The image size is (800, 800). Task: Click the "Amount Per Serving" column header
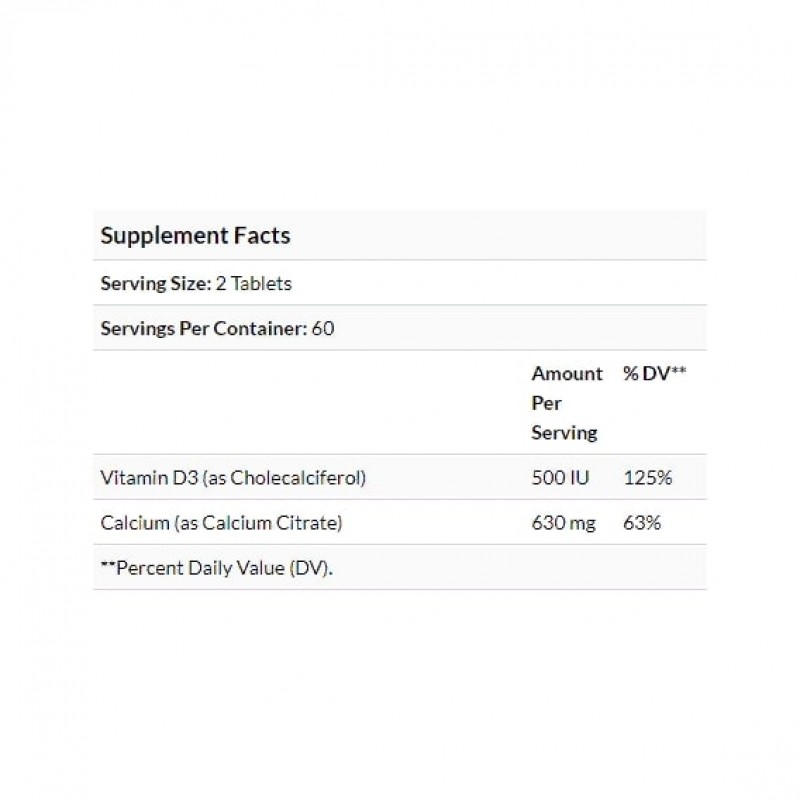pos(566,403)
